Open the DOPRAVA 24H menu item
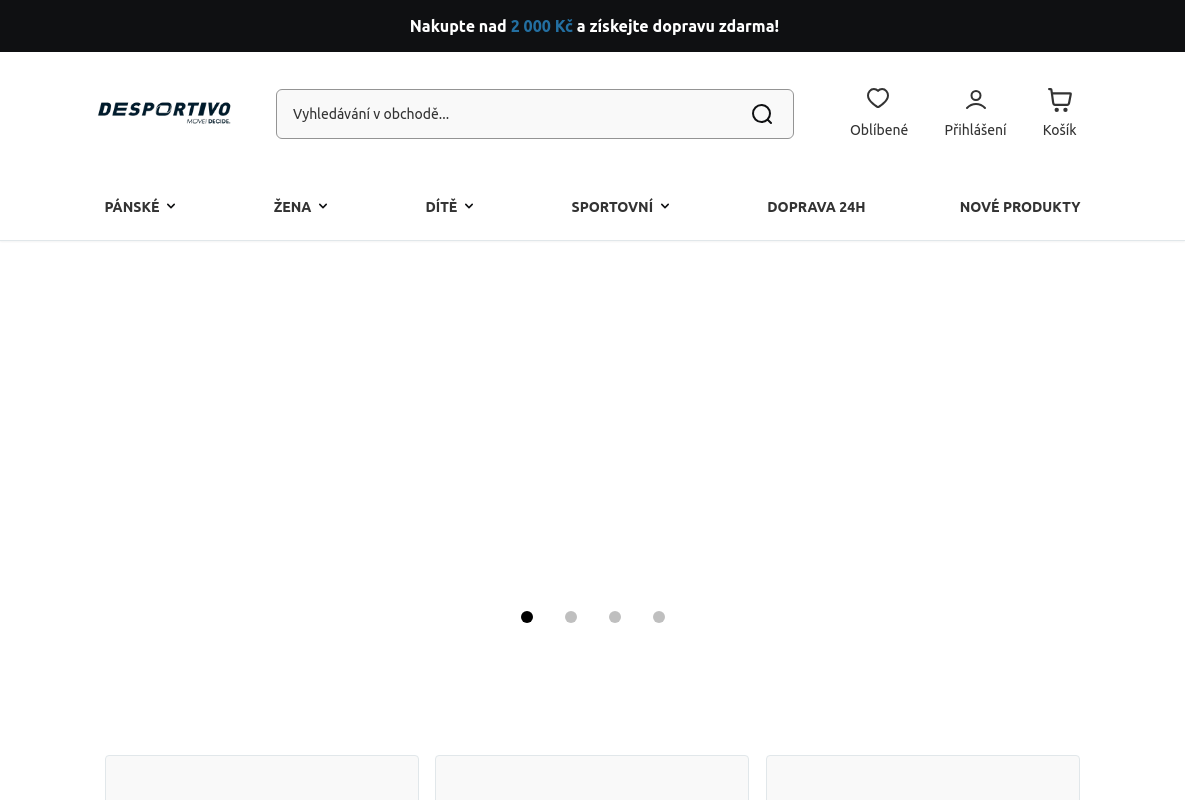Image resolution: width=1200 pixels, height=800 pixels. point(816,207)
